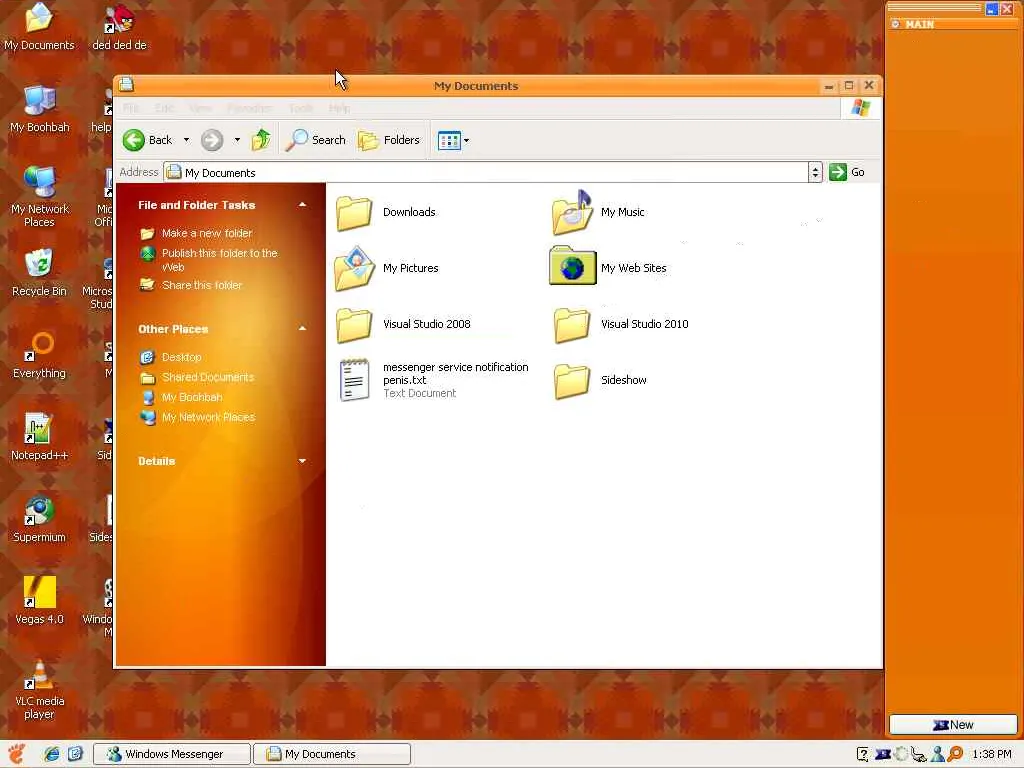Viewport: 1024px width, 768px height.
Task: Go up one folder level
Action: click(x=261, y=140)
